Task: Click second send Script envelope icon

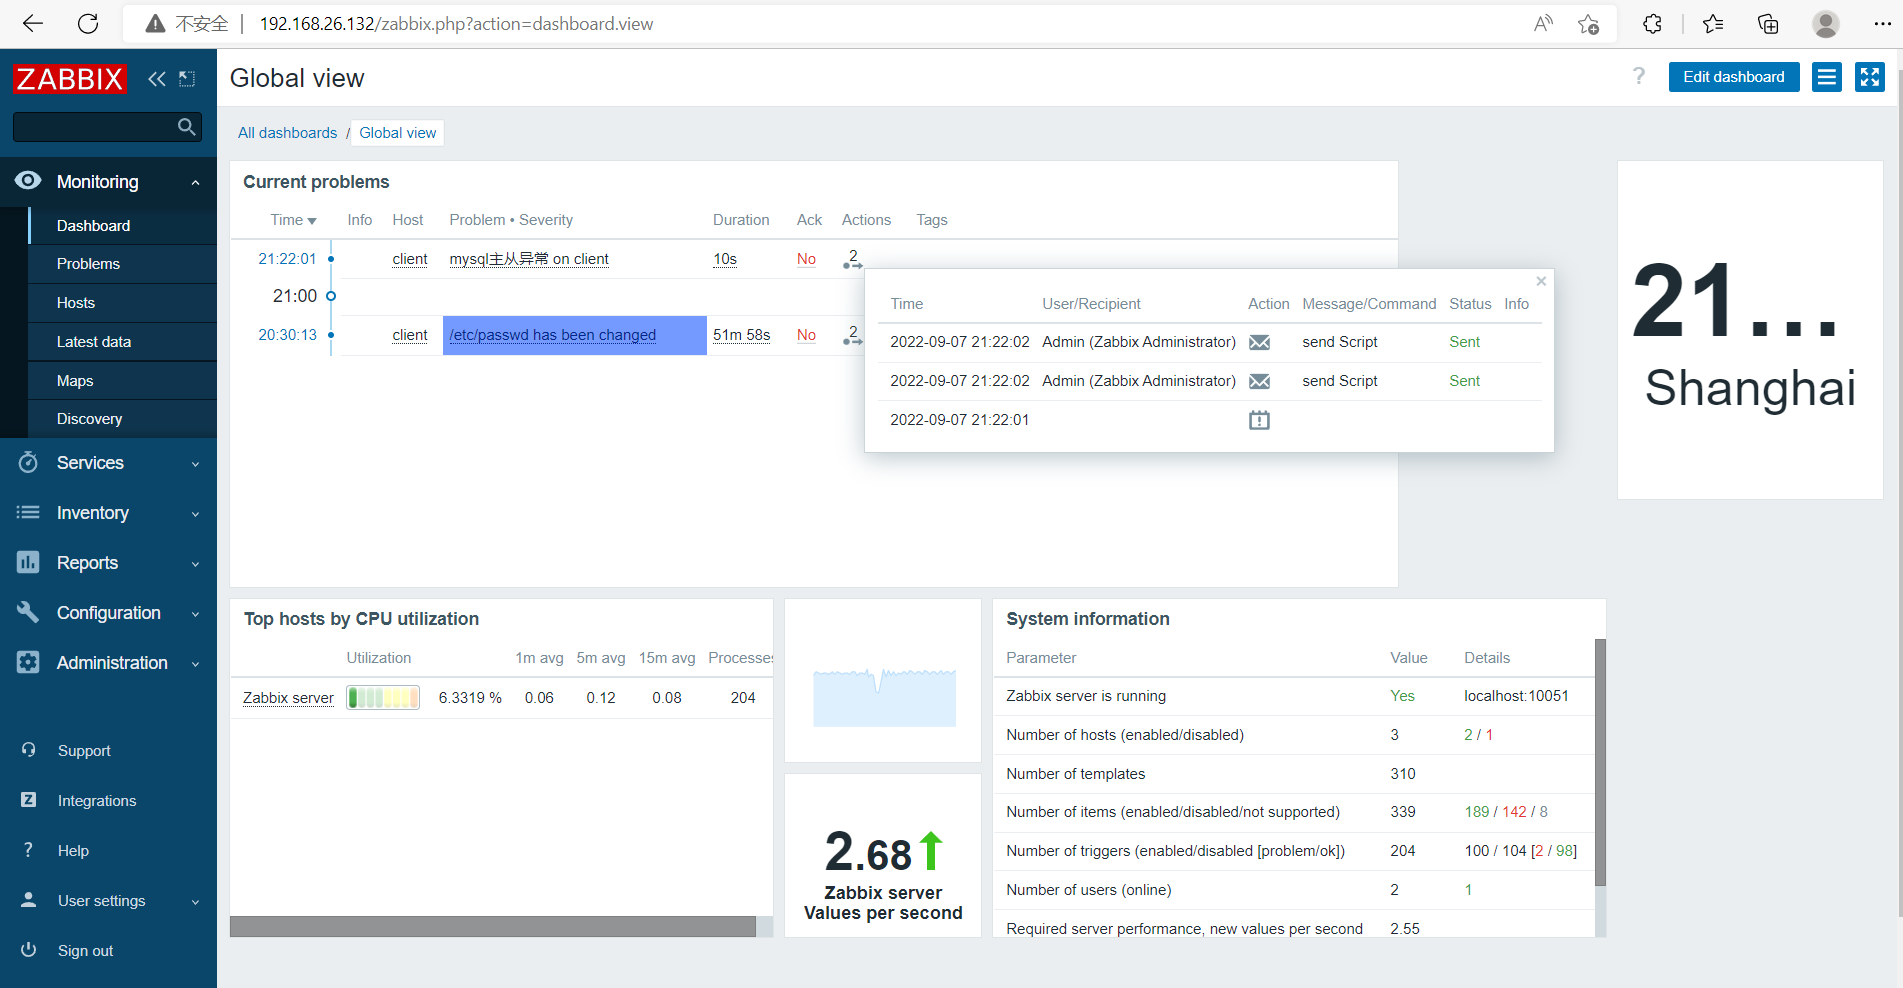Action: [x=1260, y=381]
